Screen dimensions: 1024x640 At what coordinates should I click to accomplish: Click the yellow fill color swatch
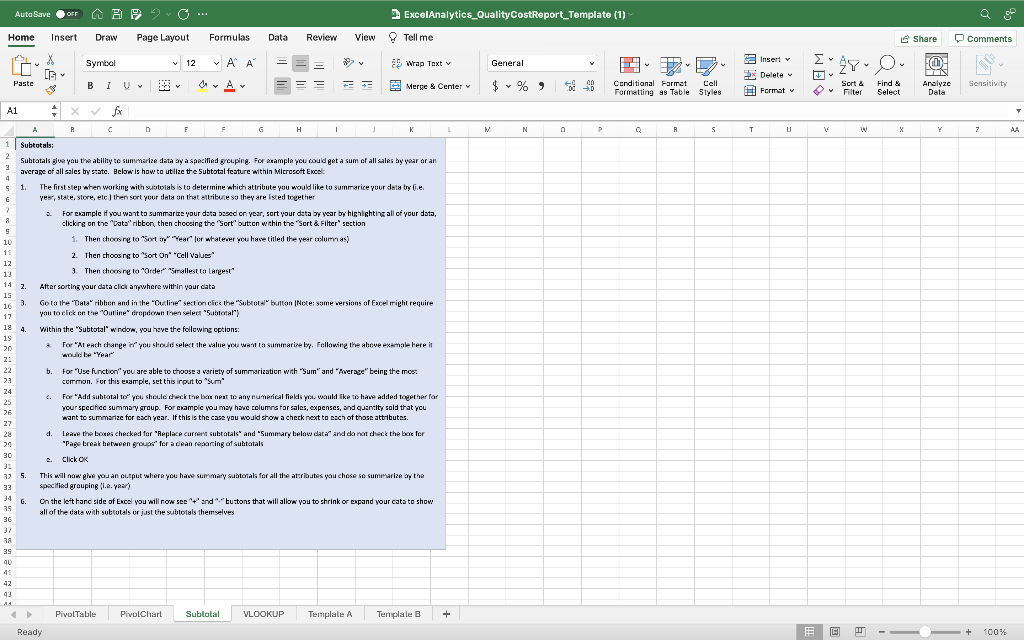[x=202, y=86]
